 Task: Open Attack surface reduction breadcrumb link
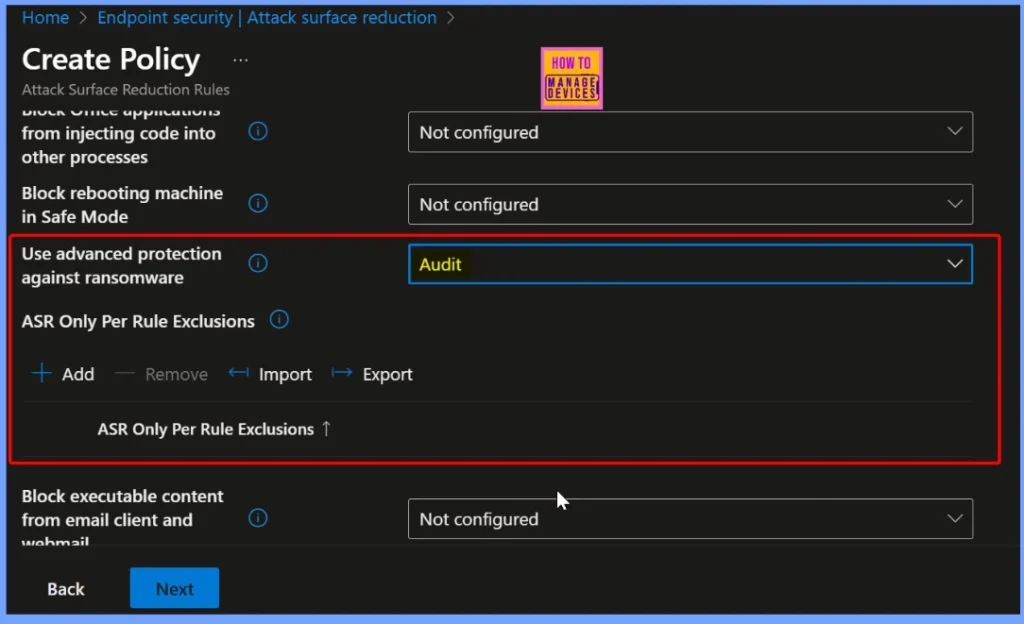tap(341, 17)
